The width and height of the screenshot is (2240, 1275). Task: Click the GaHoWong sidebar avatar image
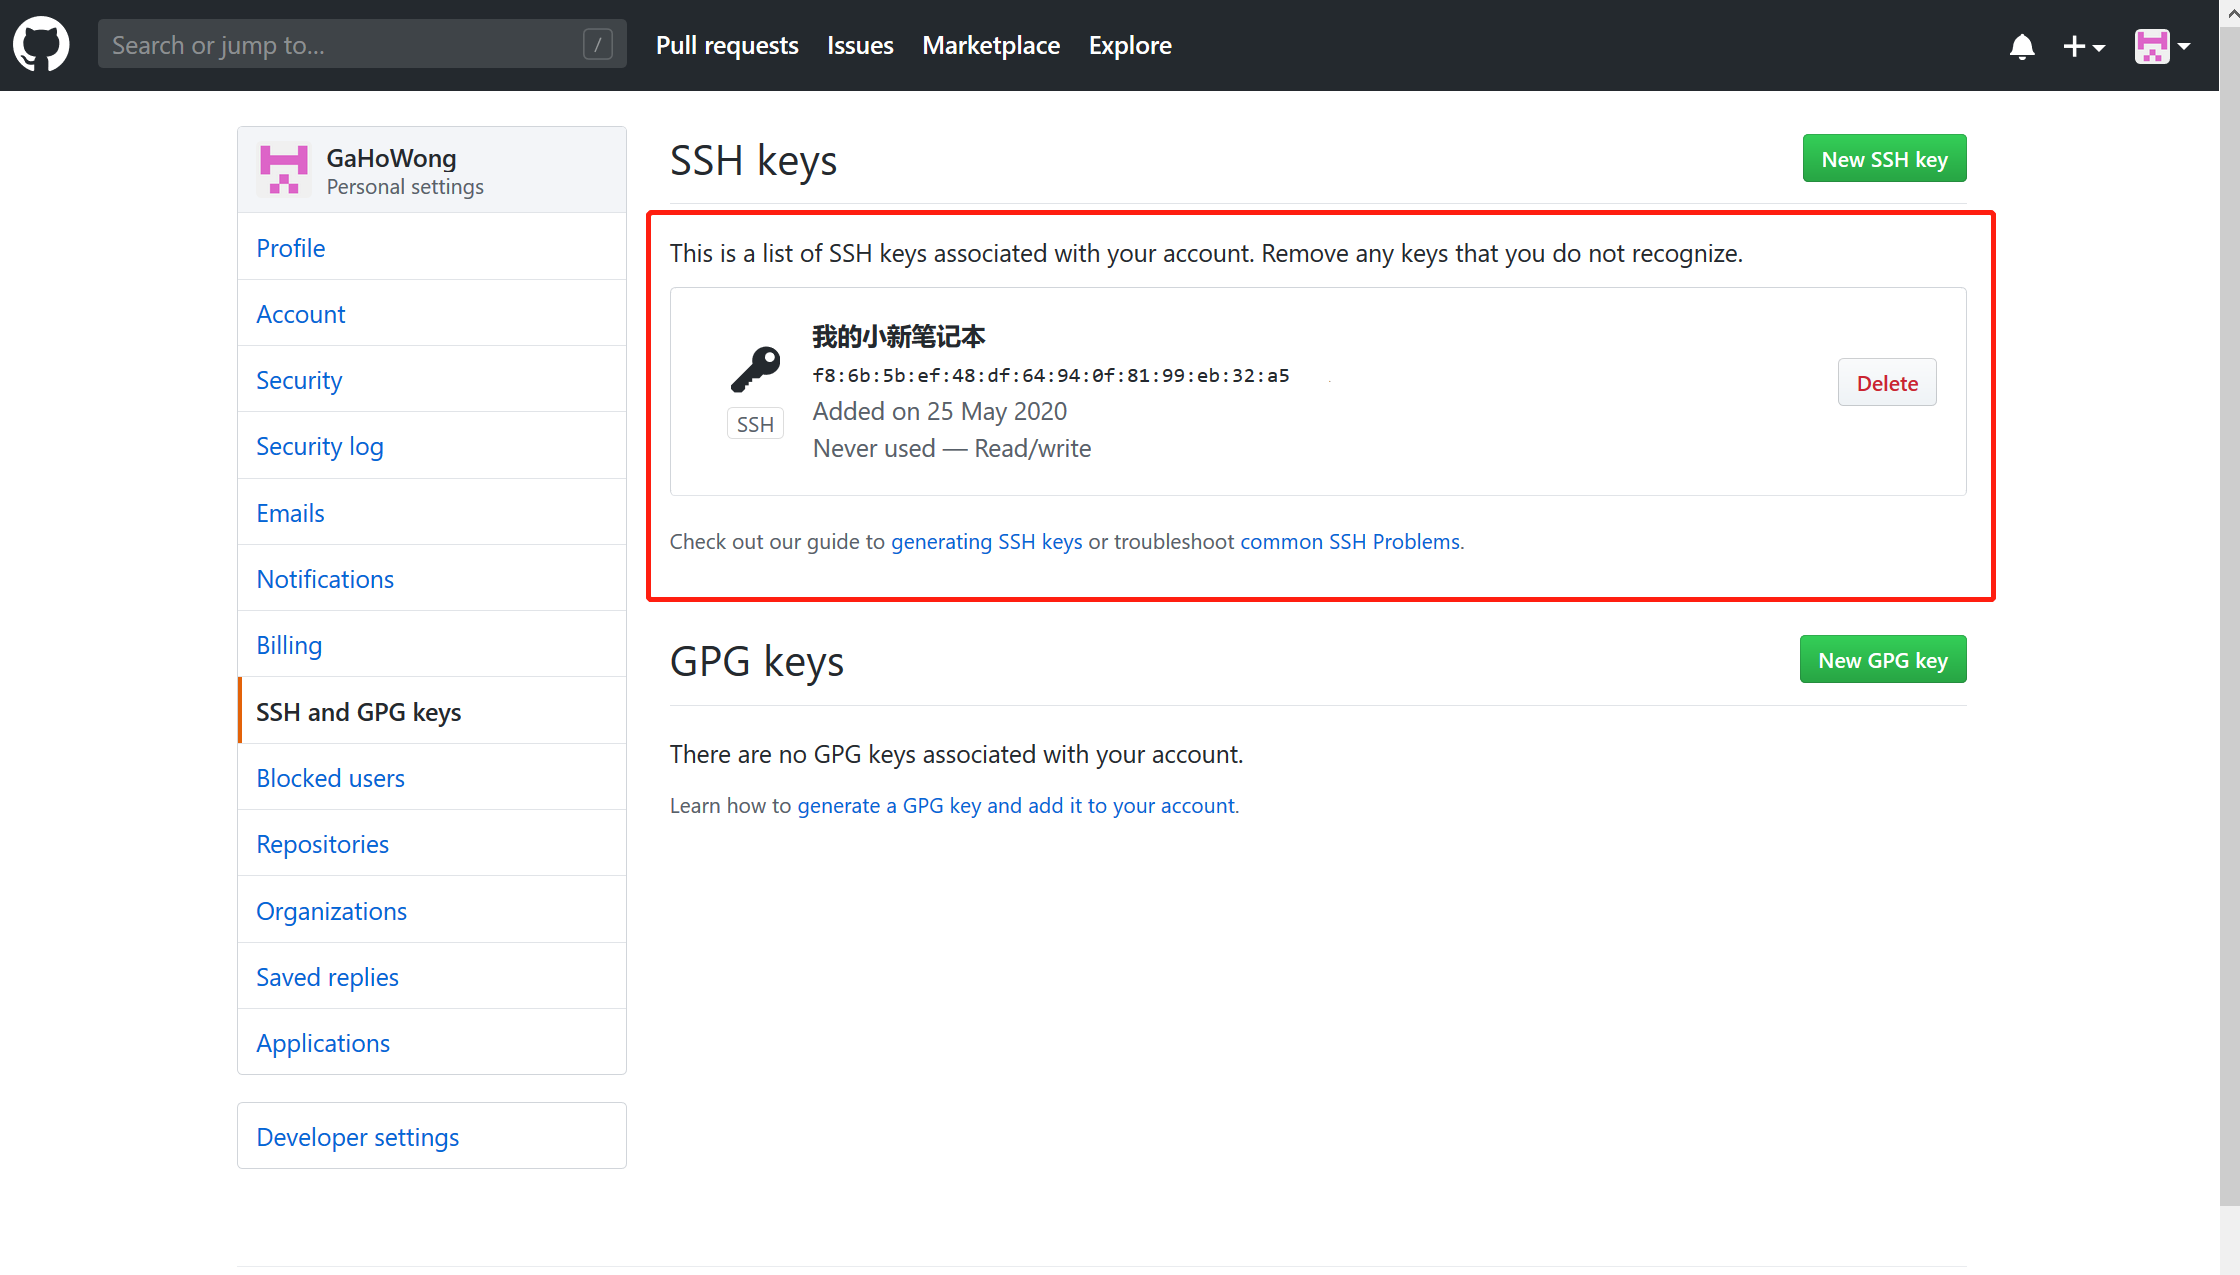(x=283, y=170)
